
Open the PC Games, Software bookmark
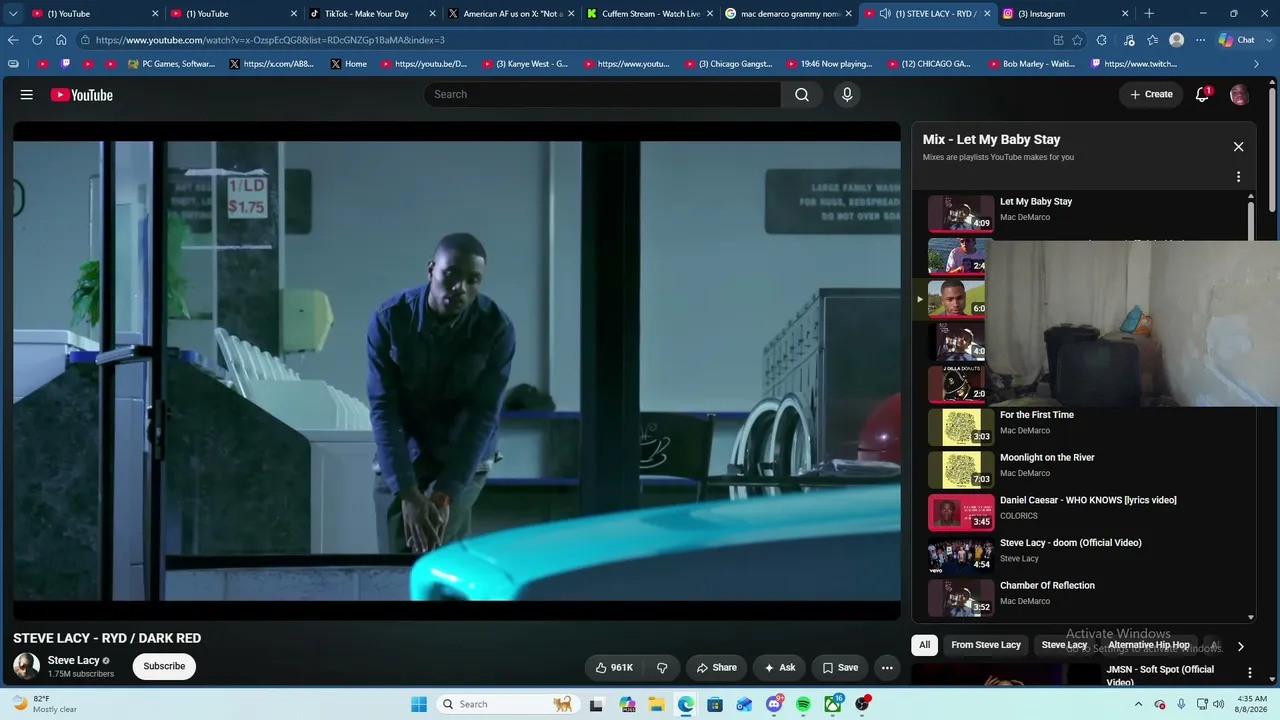coord(171,64)
